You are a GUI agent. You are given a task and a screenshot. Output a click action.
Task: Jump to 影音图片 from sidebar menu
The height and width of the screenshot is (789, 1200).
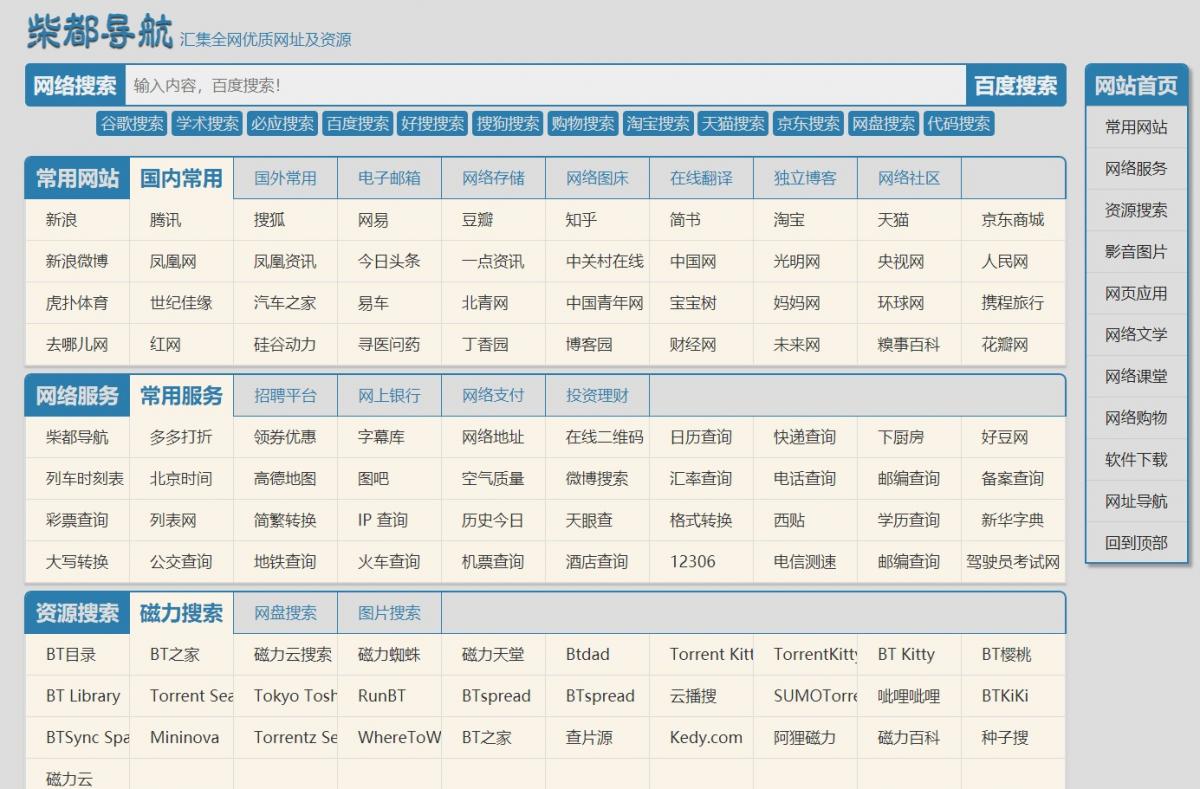(x=1136, y=252)
